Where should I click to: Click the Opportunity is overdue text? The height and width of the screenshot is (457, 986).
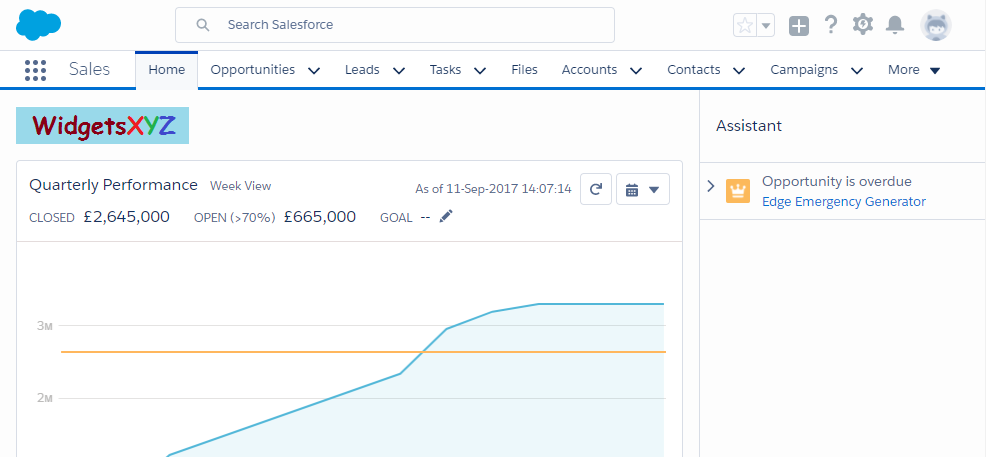[836, 182]
